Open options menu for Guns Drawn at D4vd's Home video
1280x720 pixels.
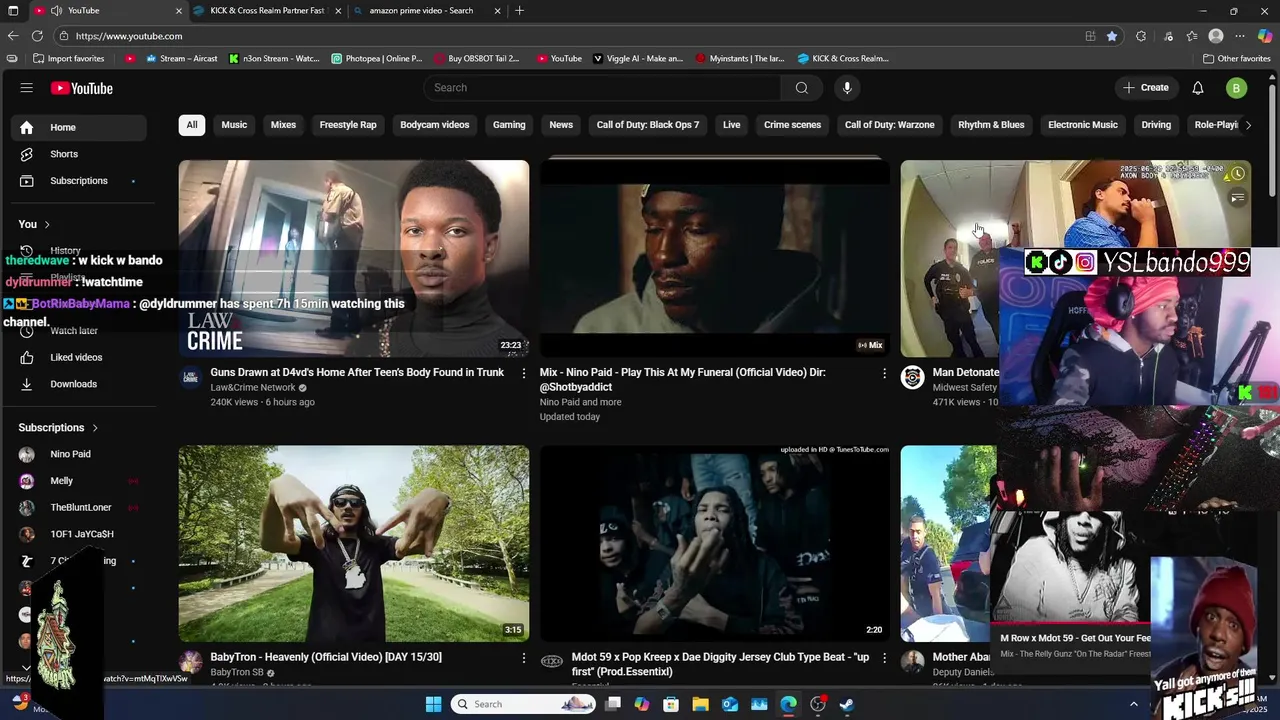click(523, 373)
